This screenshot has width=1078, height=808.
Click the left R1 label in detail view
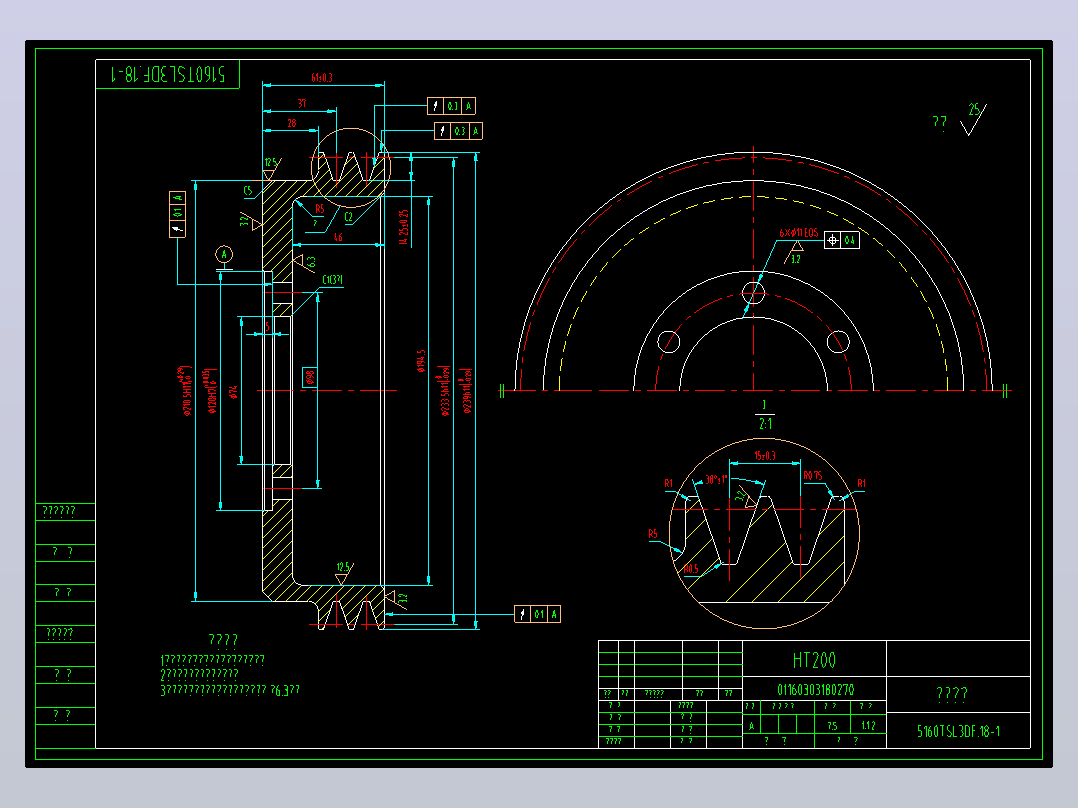(x=669, y=483)
